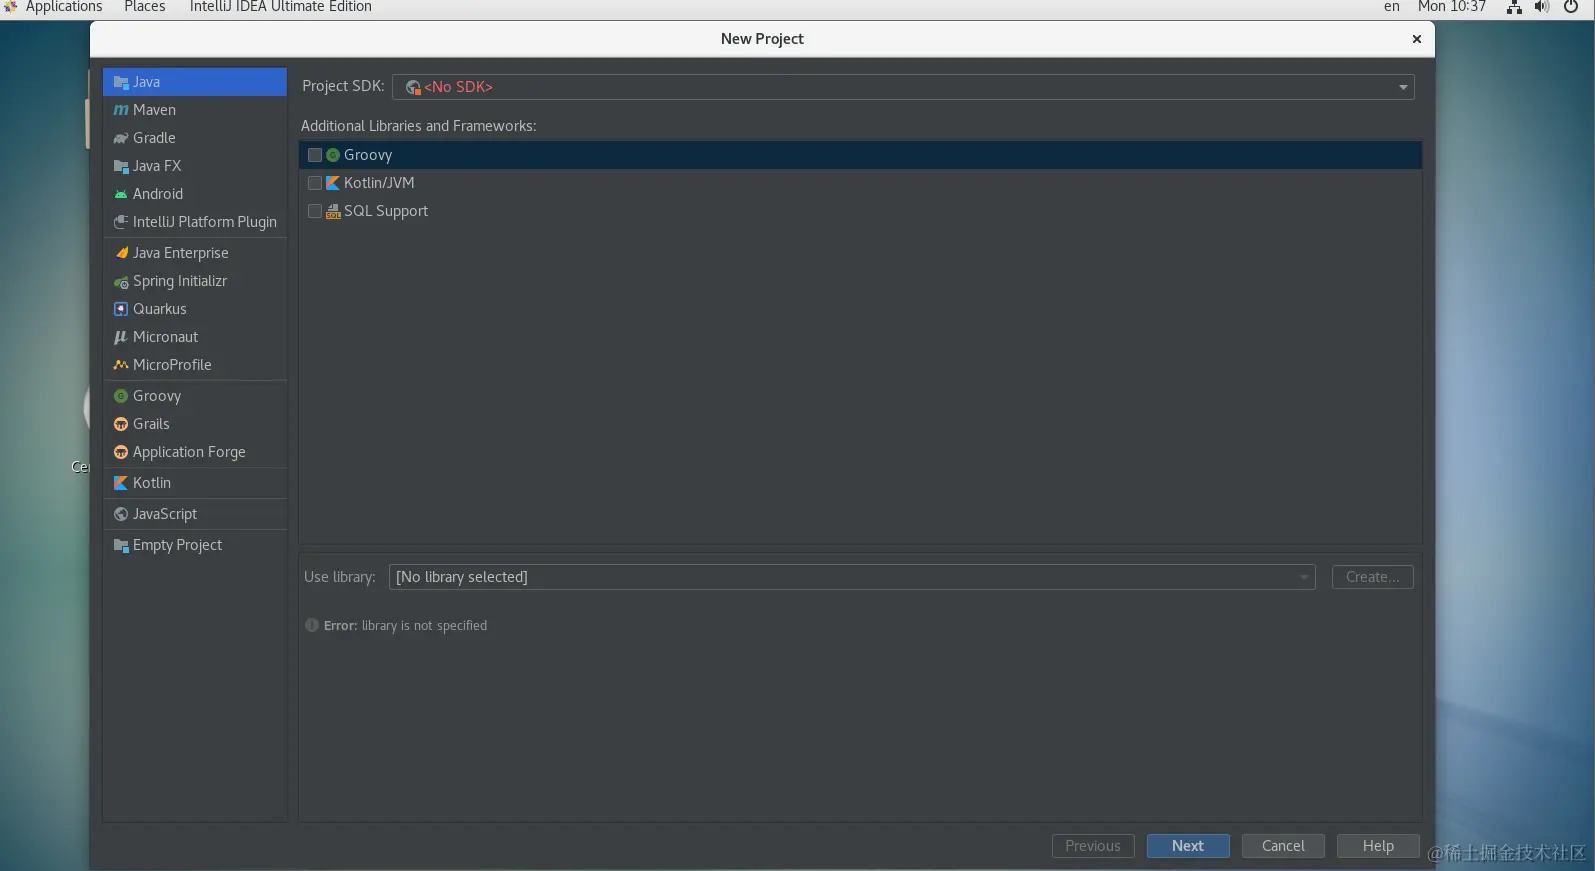Click the Next button
1595x871 pixels.
[1188, 846]
